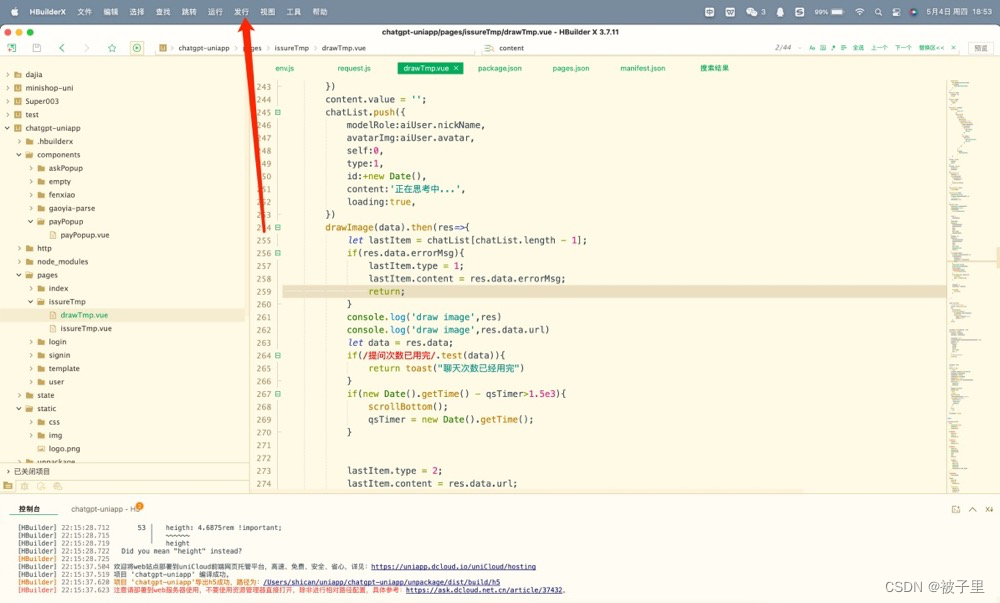Open the 运行 menu
Viewport: 1000px width, 603px height.
[x=216, y=11]
